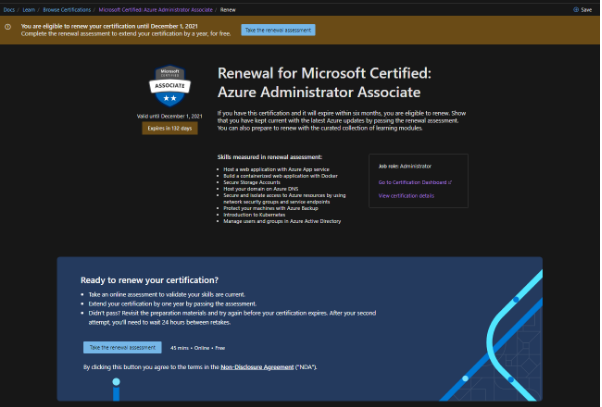The image size is (602, 407).
Task: Open the Non-Disclosure Agreement link
Action: pyautogui.click(x=257, y=367)
